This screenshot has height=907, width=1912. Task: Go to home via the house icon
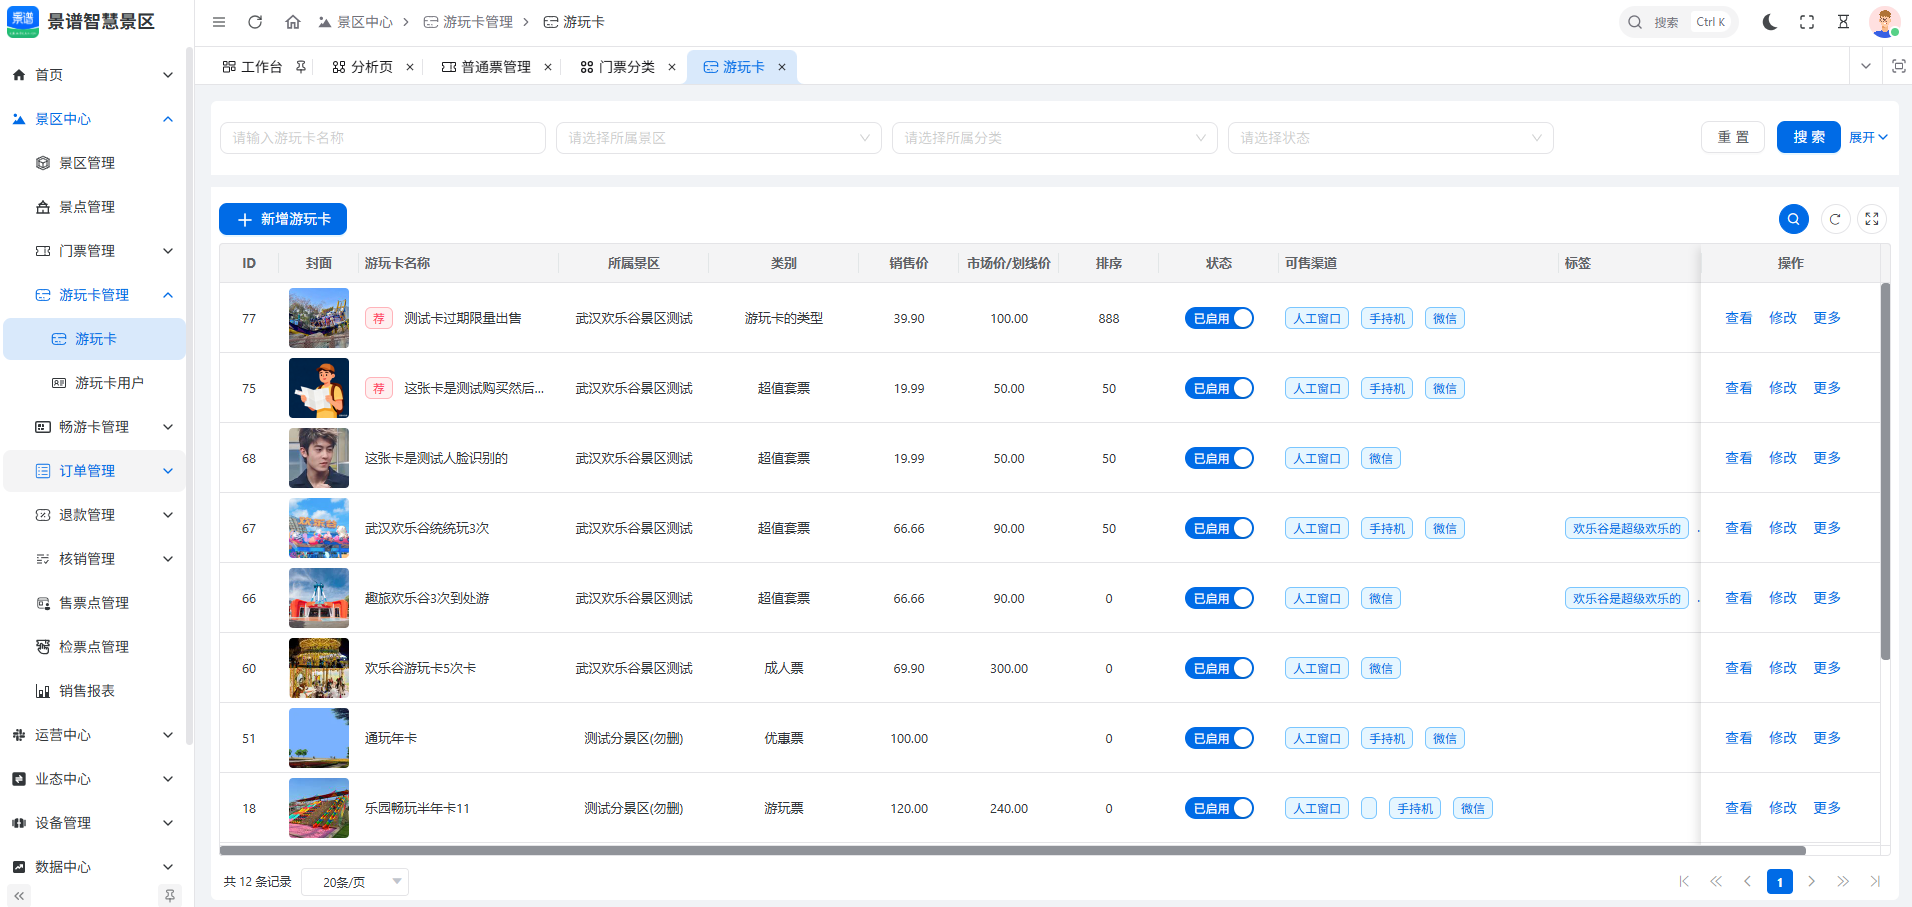click(x=293, y=22)
